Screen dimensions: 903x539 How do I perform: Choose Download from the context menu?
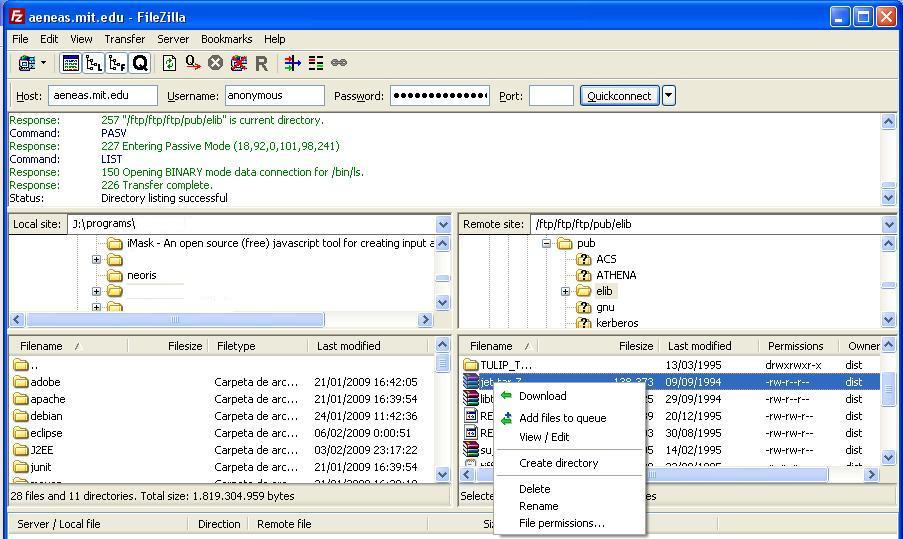[569, 396]
